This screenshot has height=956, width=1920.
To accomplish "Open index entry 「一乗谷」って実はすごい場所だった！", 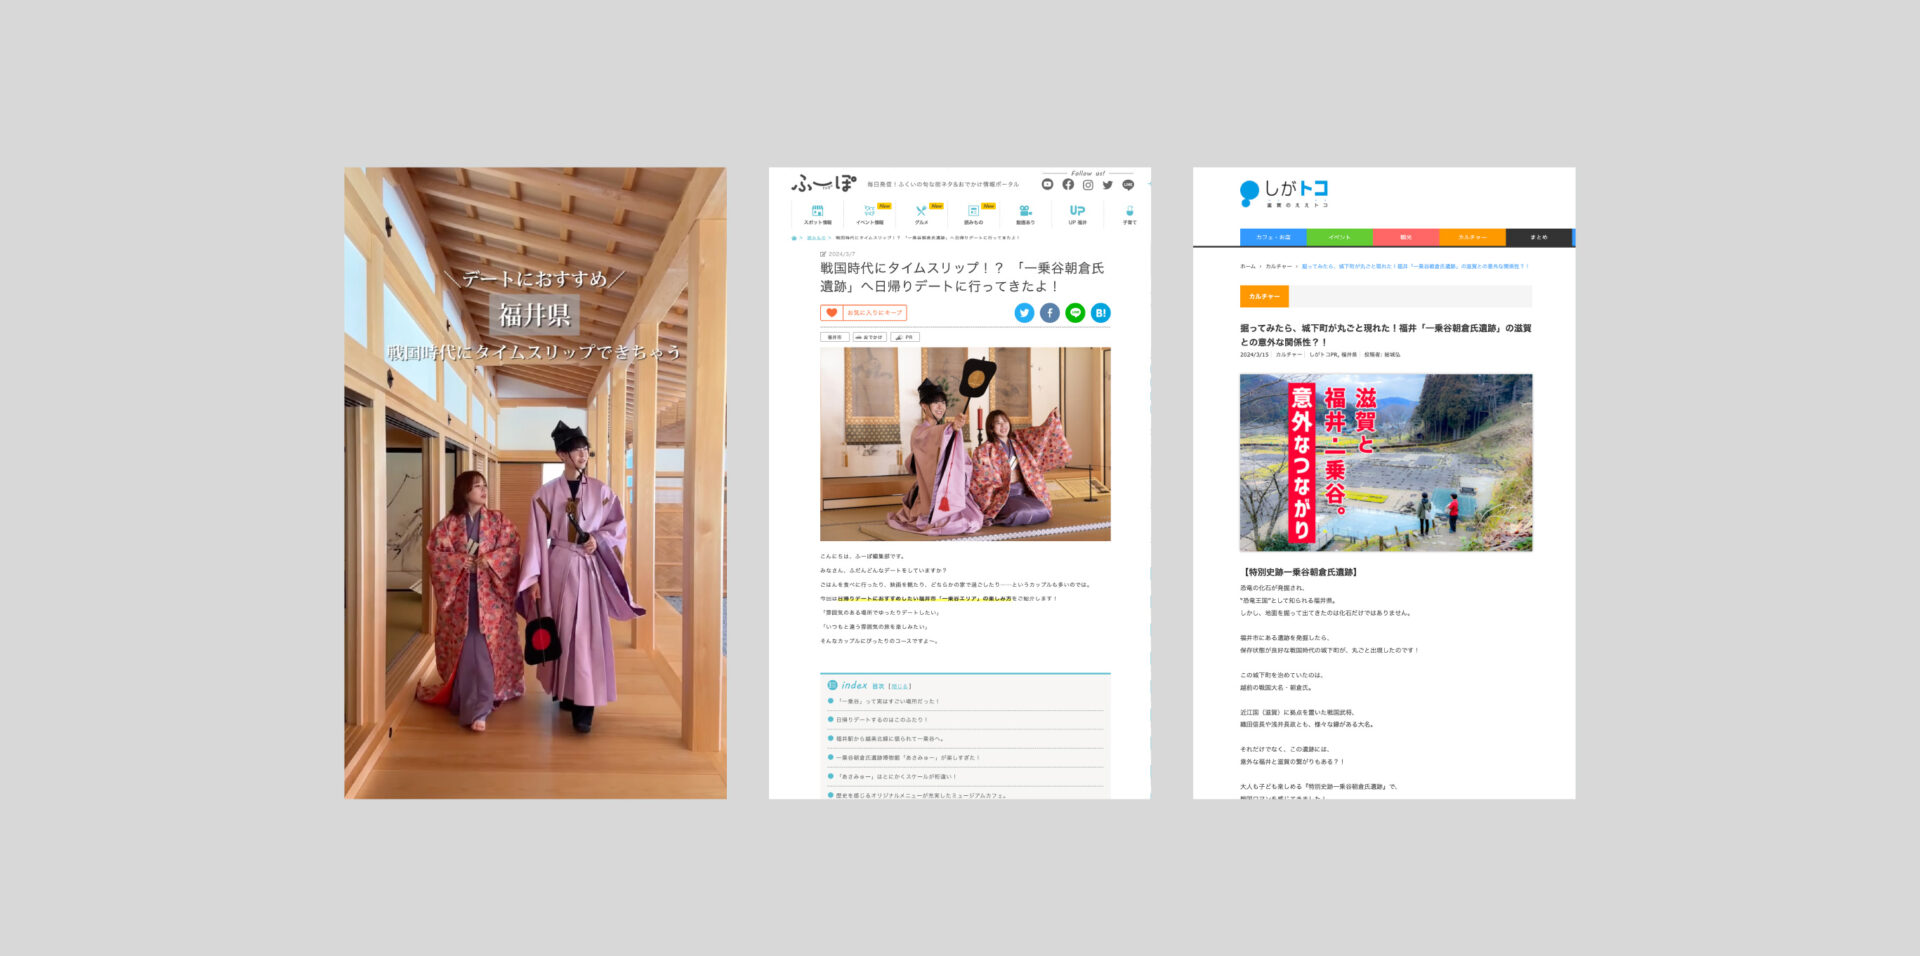I will (888, 701).
